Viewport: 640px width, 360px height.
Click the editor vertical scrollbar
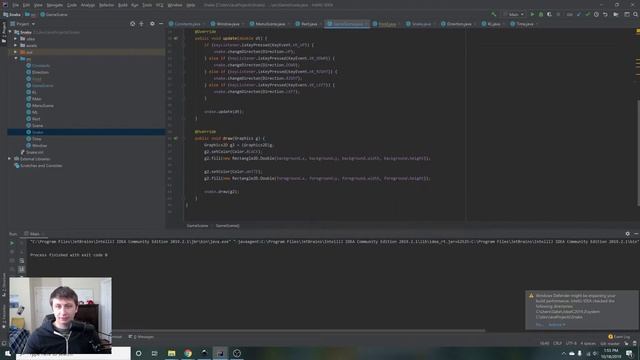tap(638, 153)
